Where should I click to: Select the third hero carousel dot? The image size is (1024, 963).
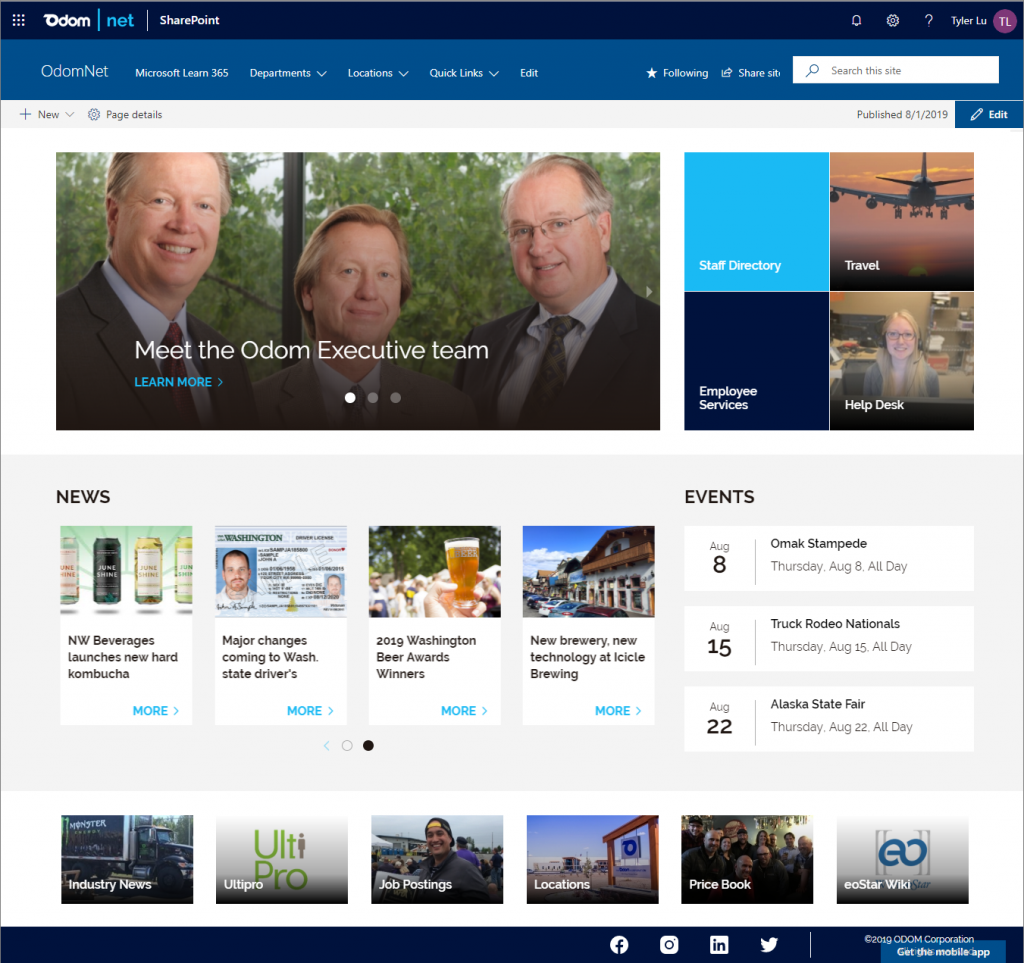tap(395, 398)
